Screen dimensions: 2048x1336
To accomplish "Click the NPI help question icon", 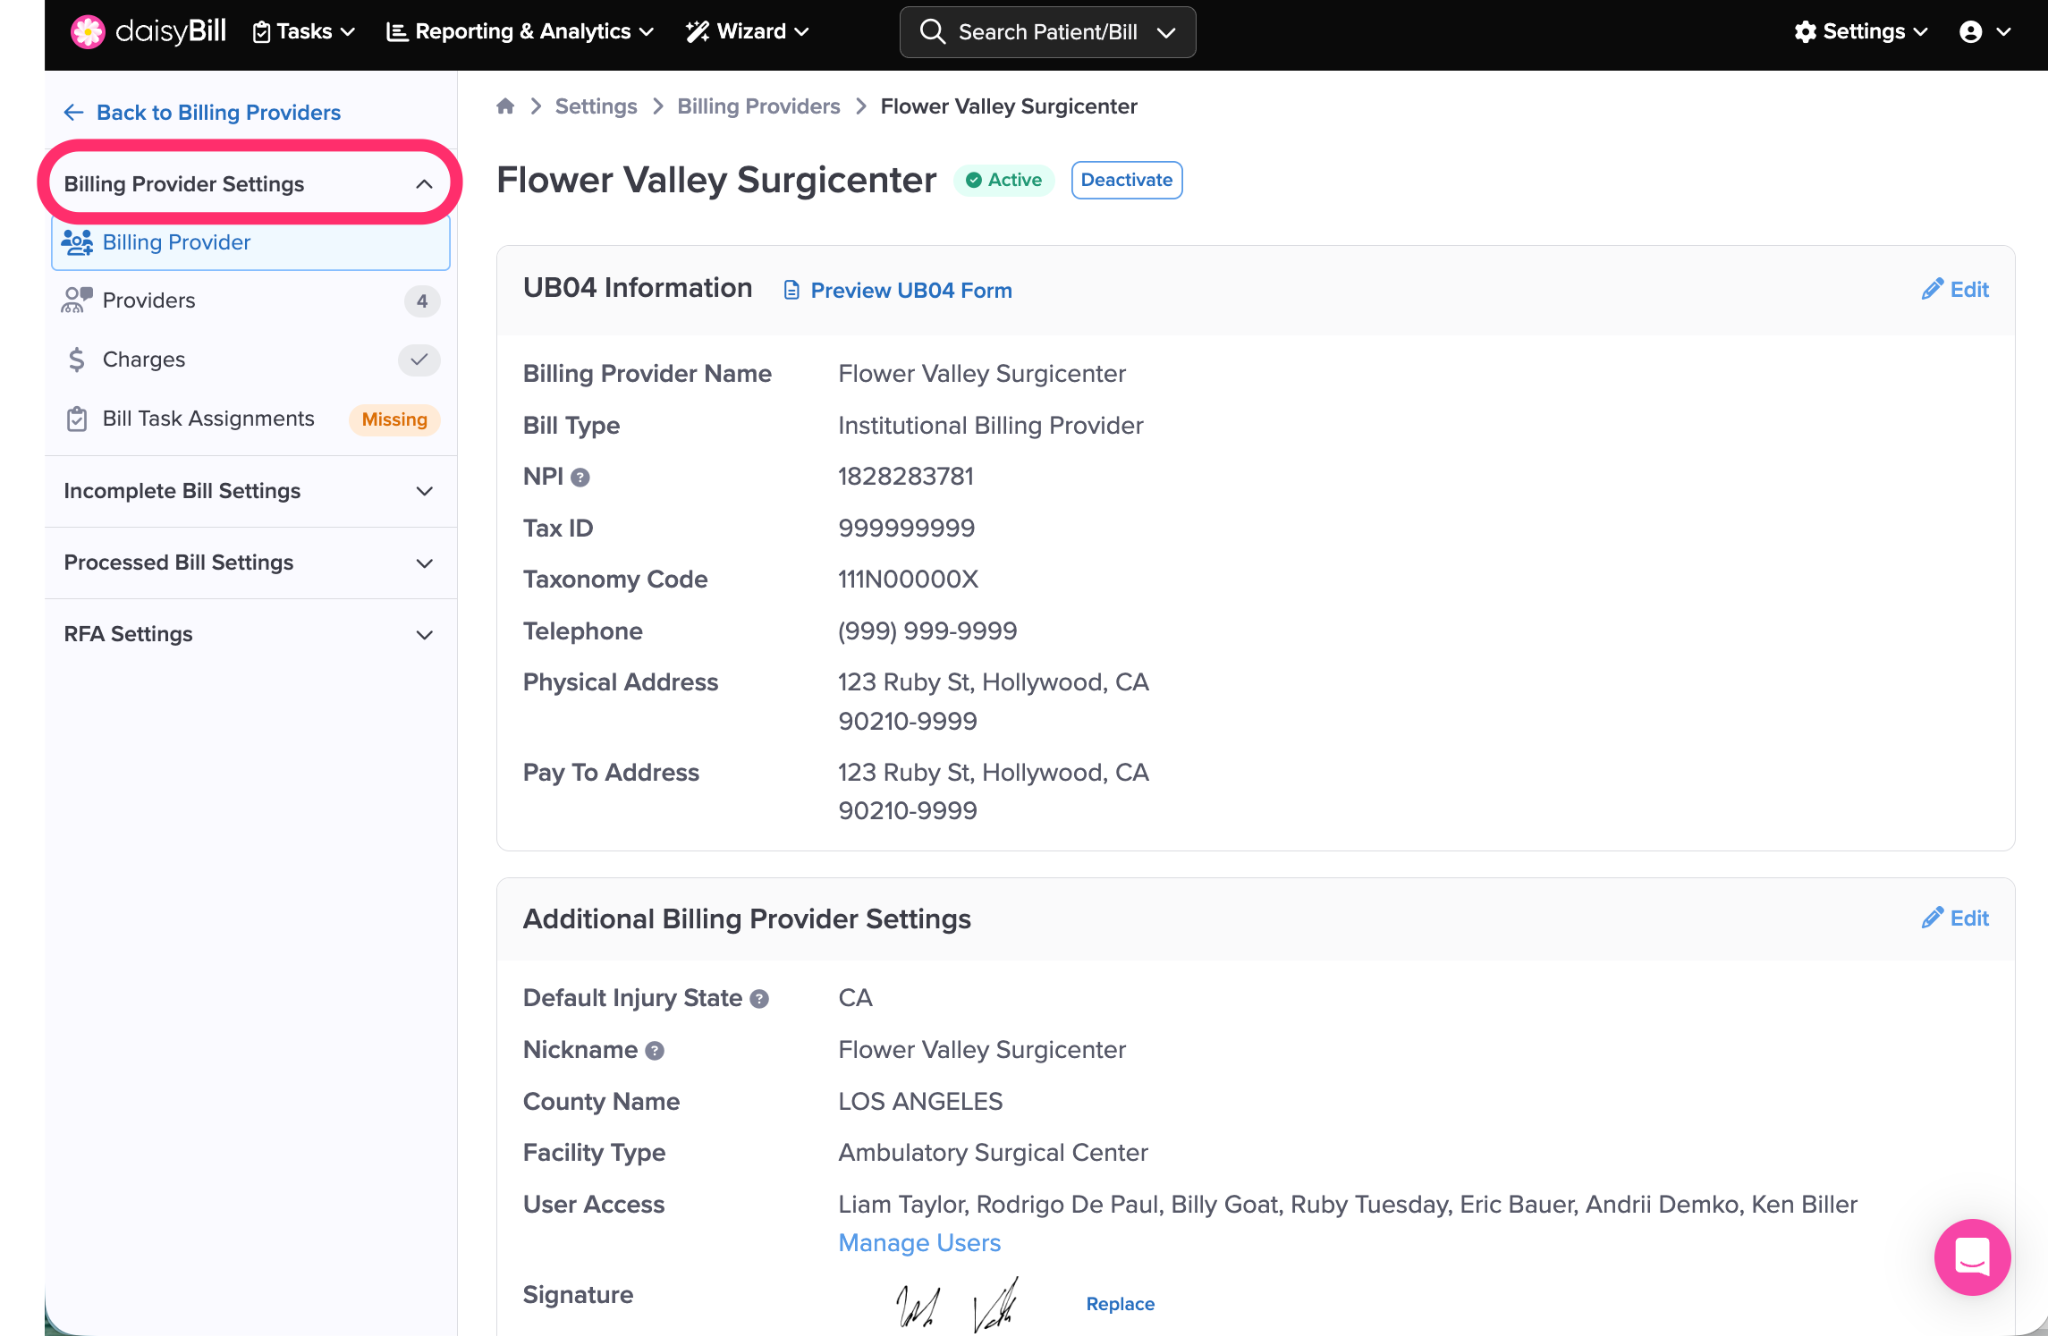I will coord(580,478).
